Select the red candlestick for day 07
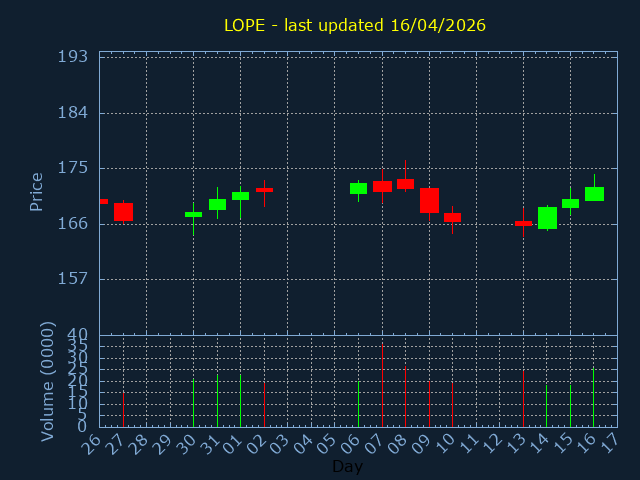The width and height of the screenshot is (640, 480). pyautogui.click(x=382, y=187)
